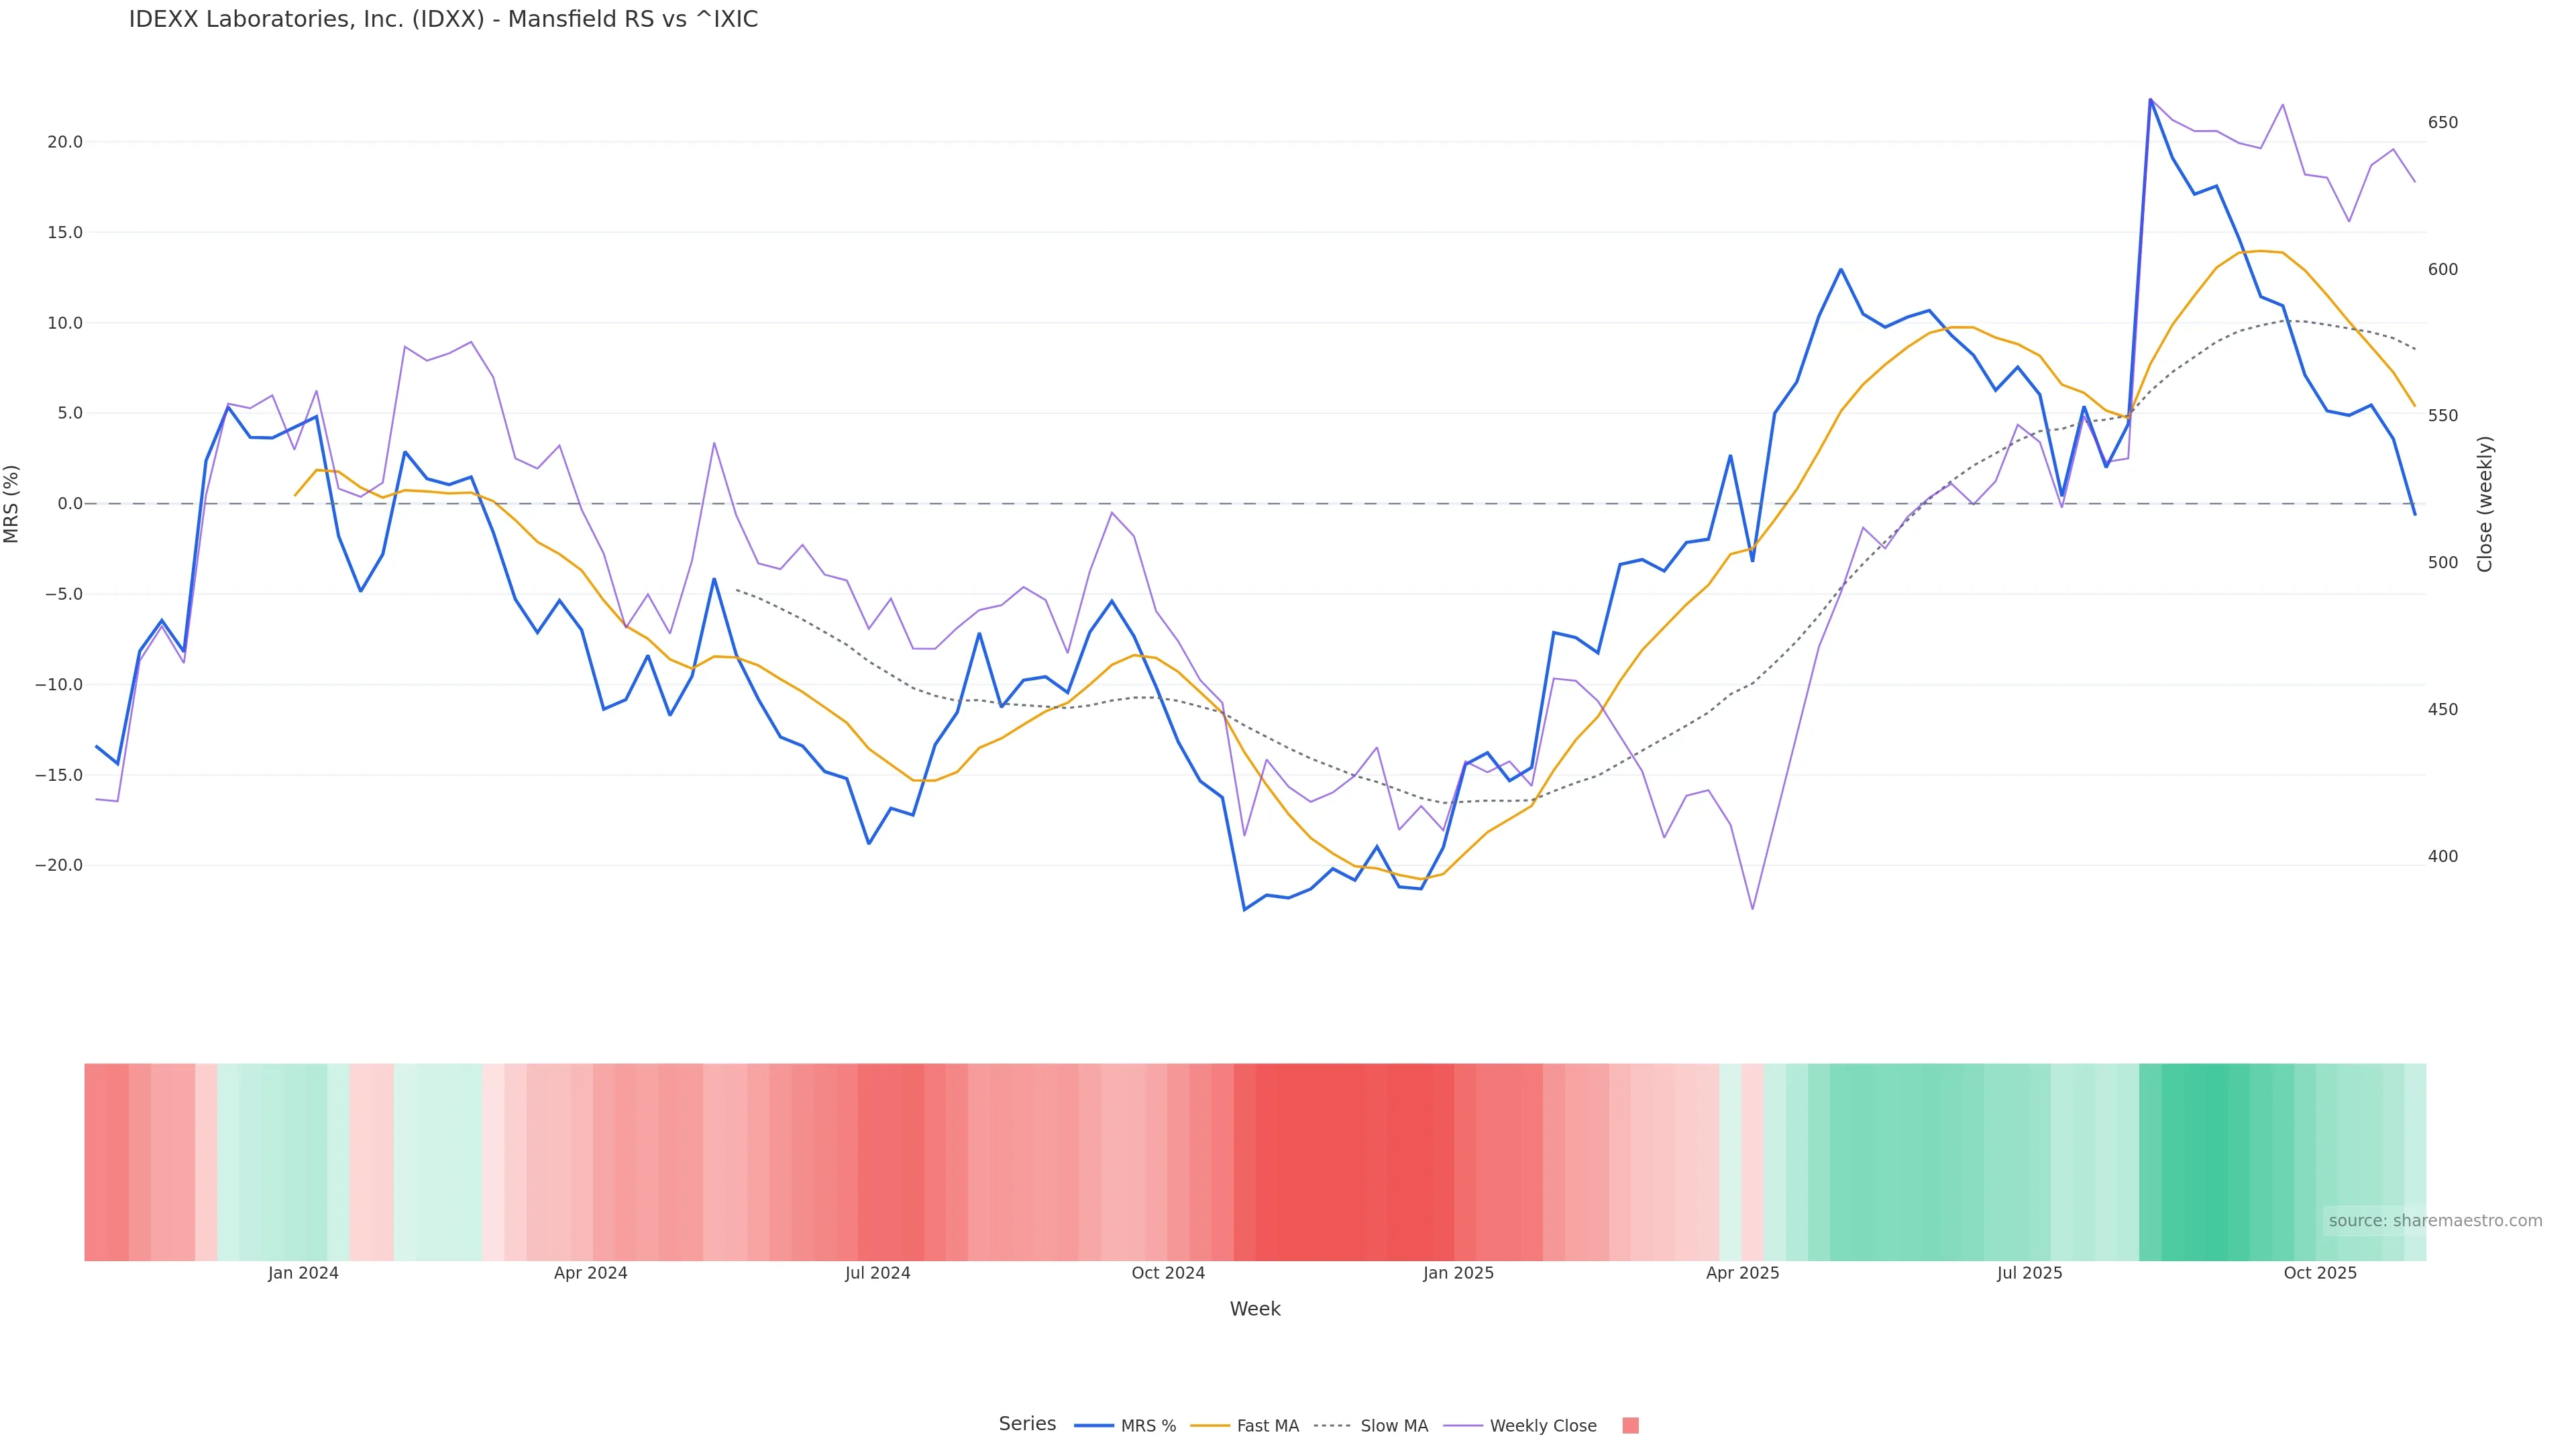Click the Apr 2025 axis tick label

click(1742, 1273)
